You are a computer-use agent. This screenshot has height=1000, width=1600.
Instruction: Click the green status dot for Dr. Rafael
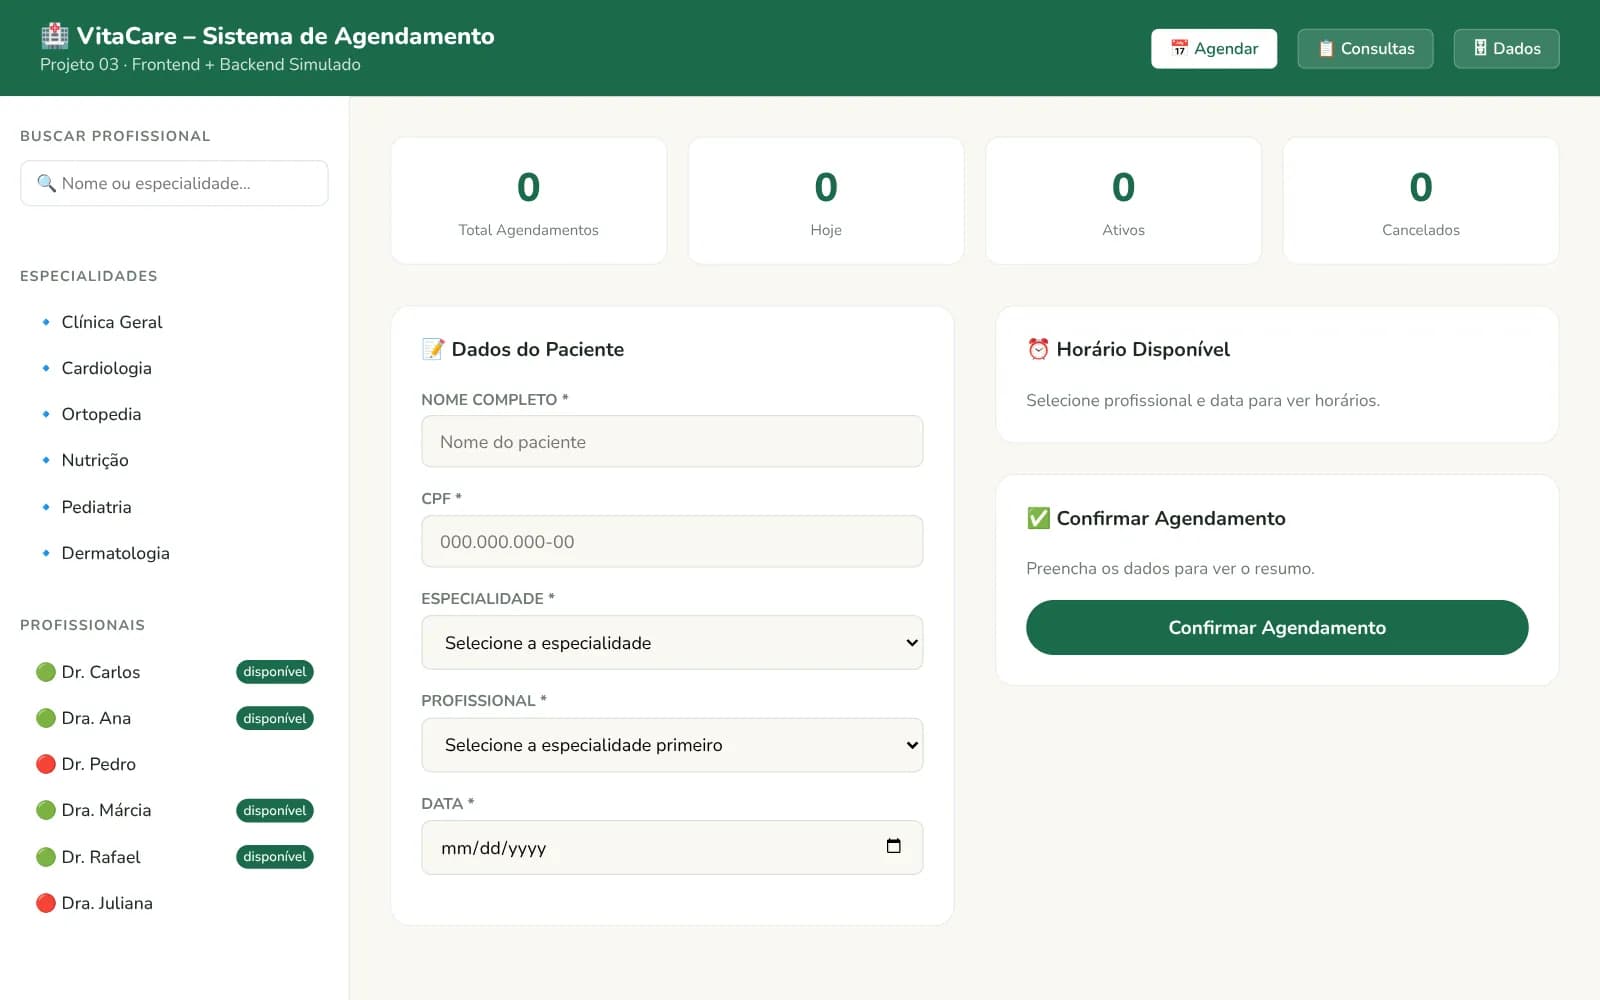pos(46,857)
